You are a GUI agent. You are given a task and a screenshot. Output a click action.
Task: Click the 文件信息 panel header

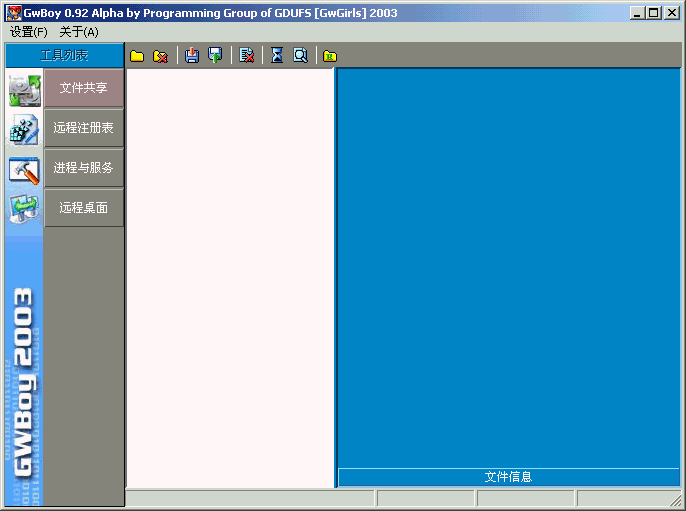pos(508,477)
